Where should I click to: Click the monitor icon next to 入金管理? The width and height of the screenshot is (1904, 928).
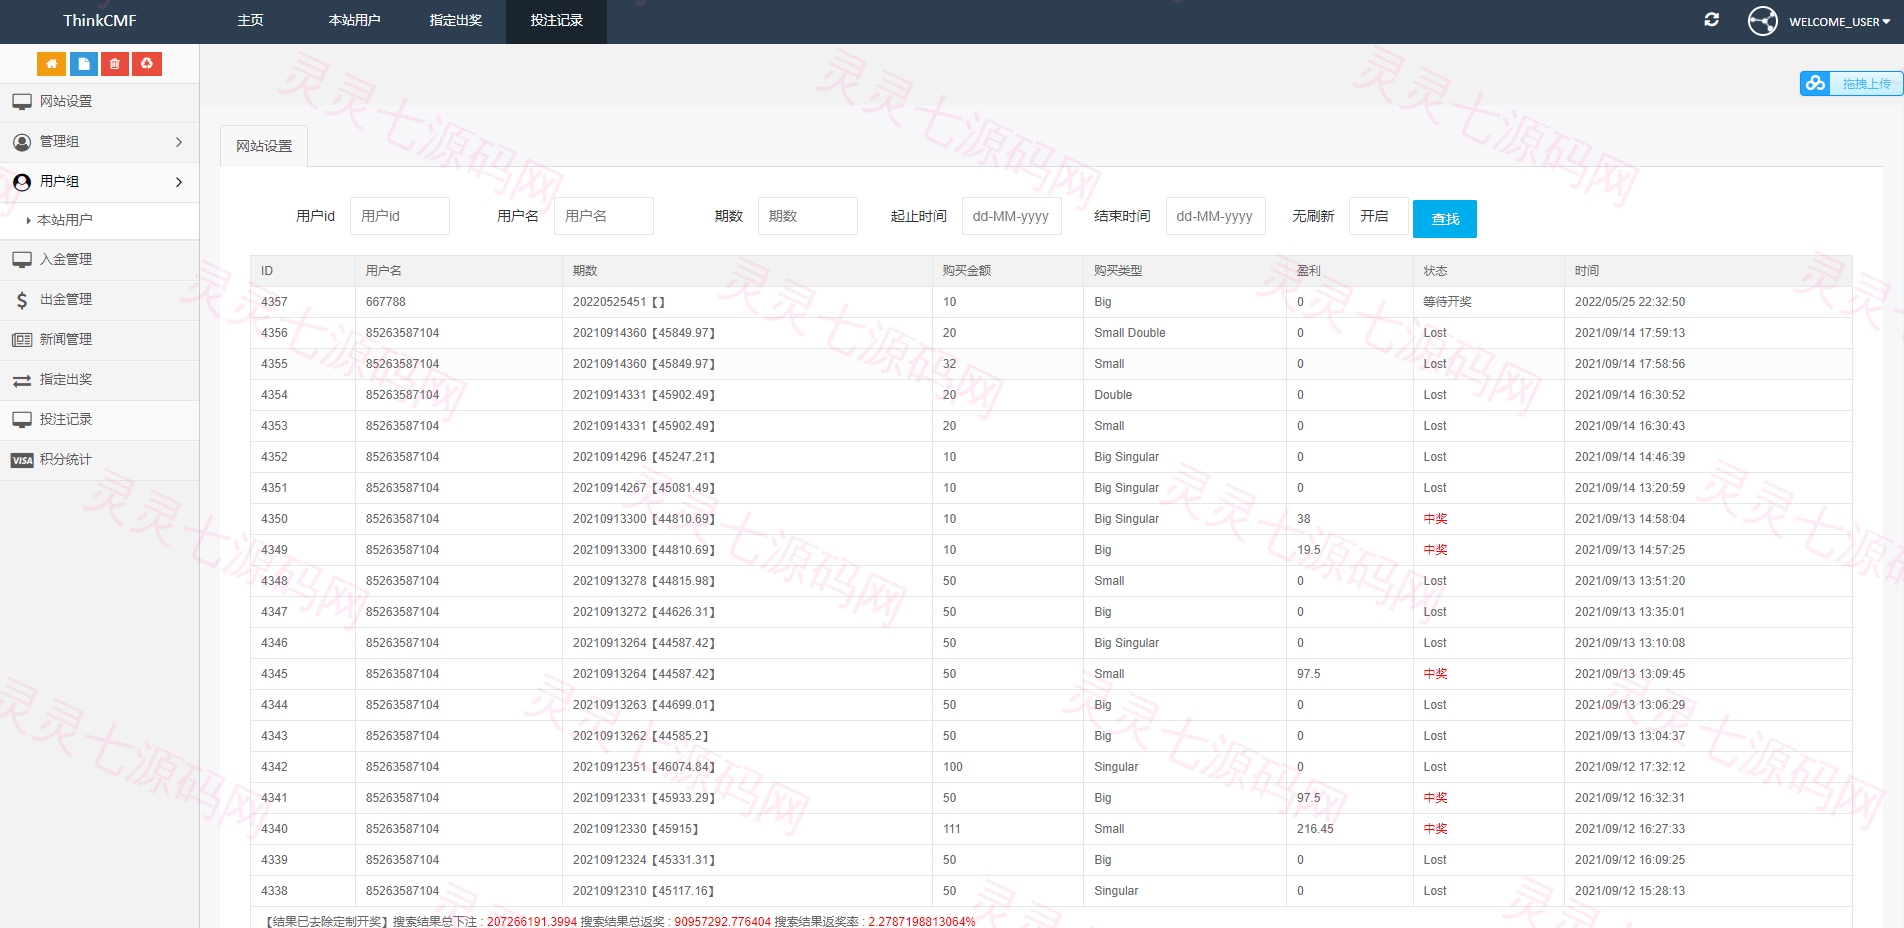[22, 259]
